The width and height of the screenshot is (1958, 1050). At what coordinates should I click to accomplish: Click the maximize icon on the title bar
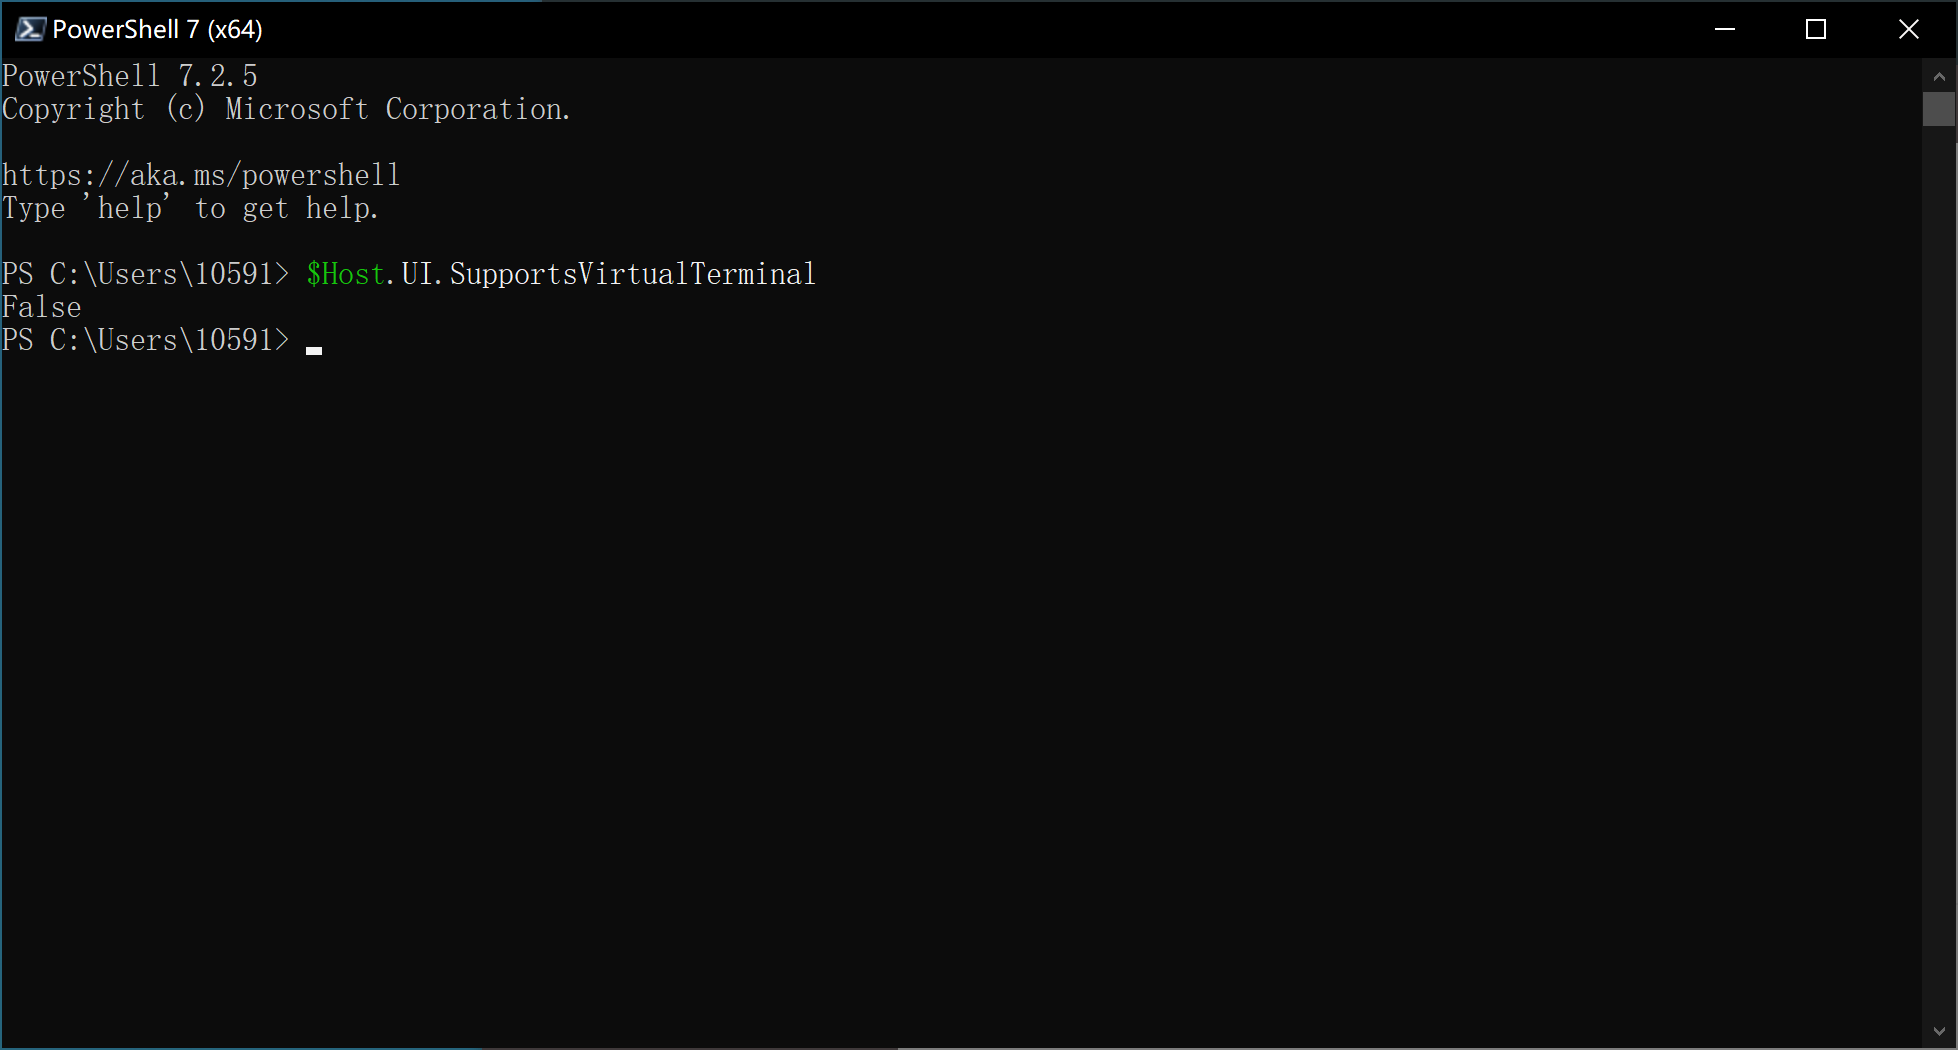[x=1817, y=28]
